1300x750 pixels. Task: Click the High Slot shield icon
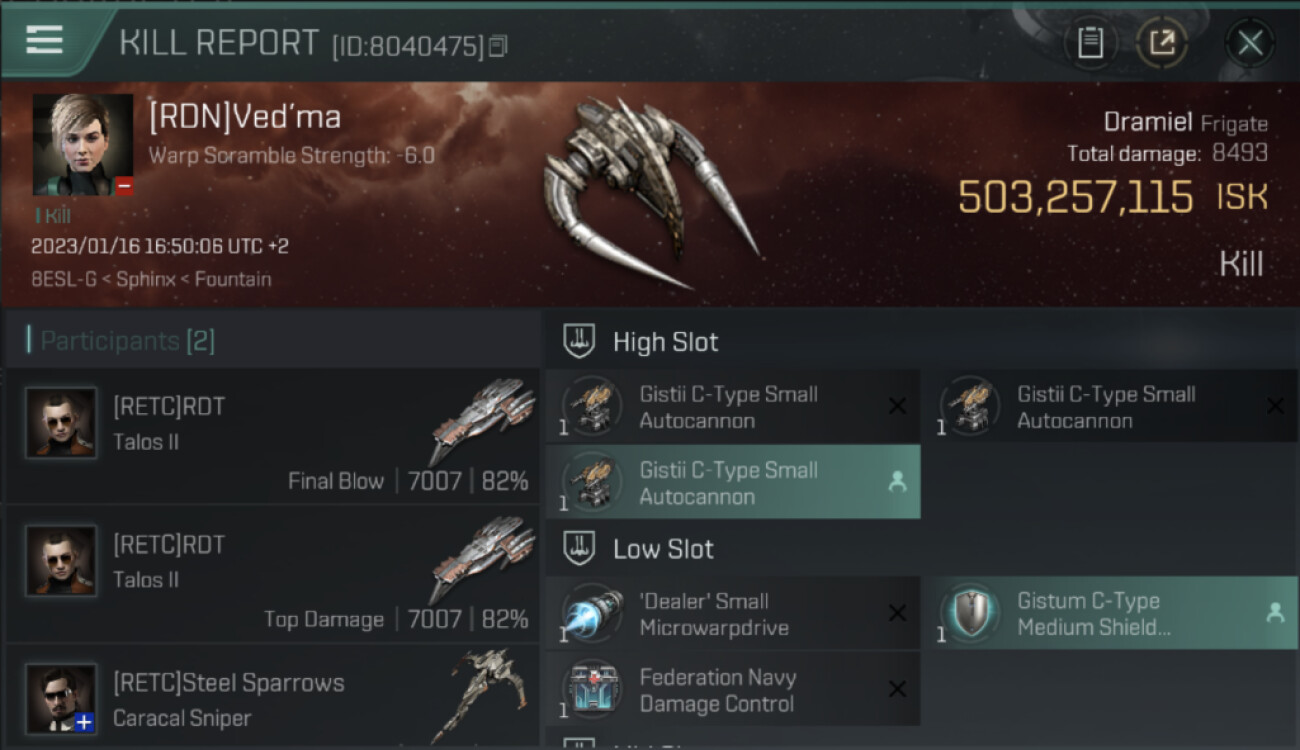579,341
